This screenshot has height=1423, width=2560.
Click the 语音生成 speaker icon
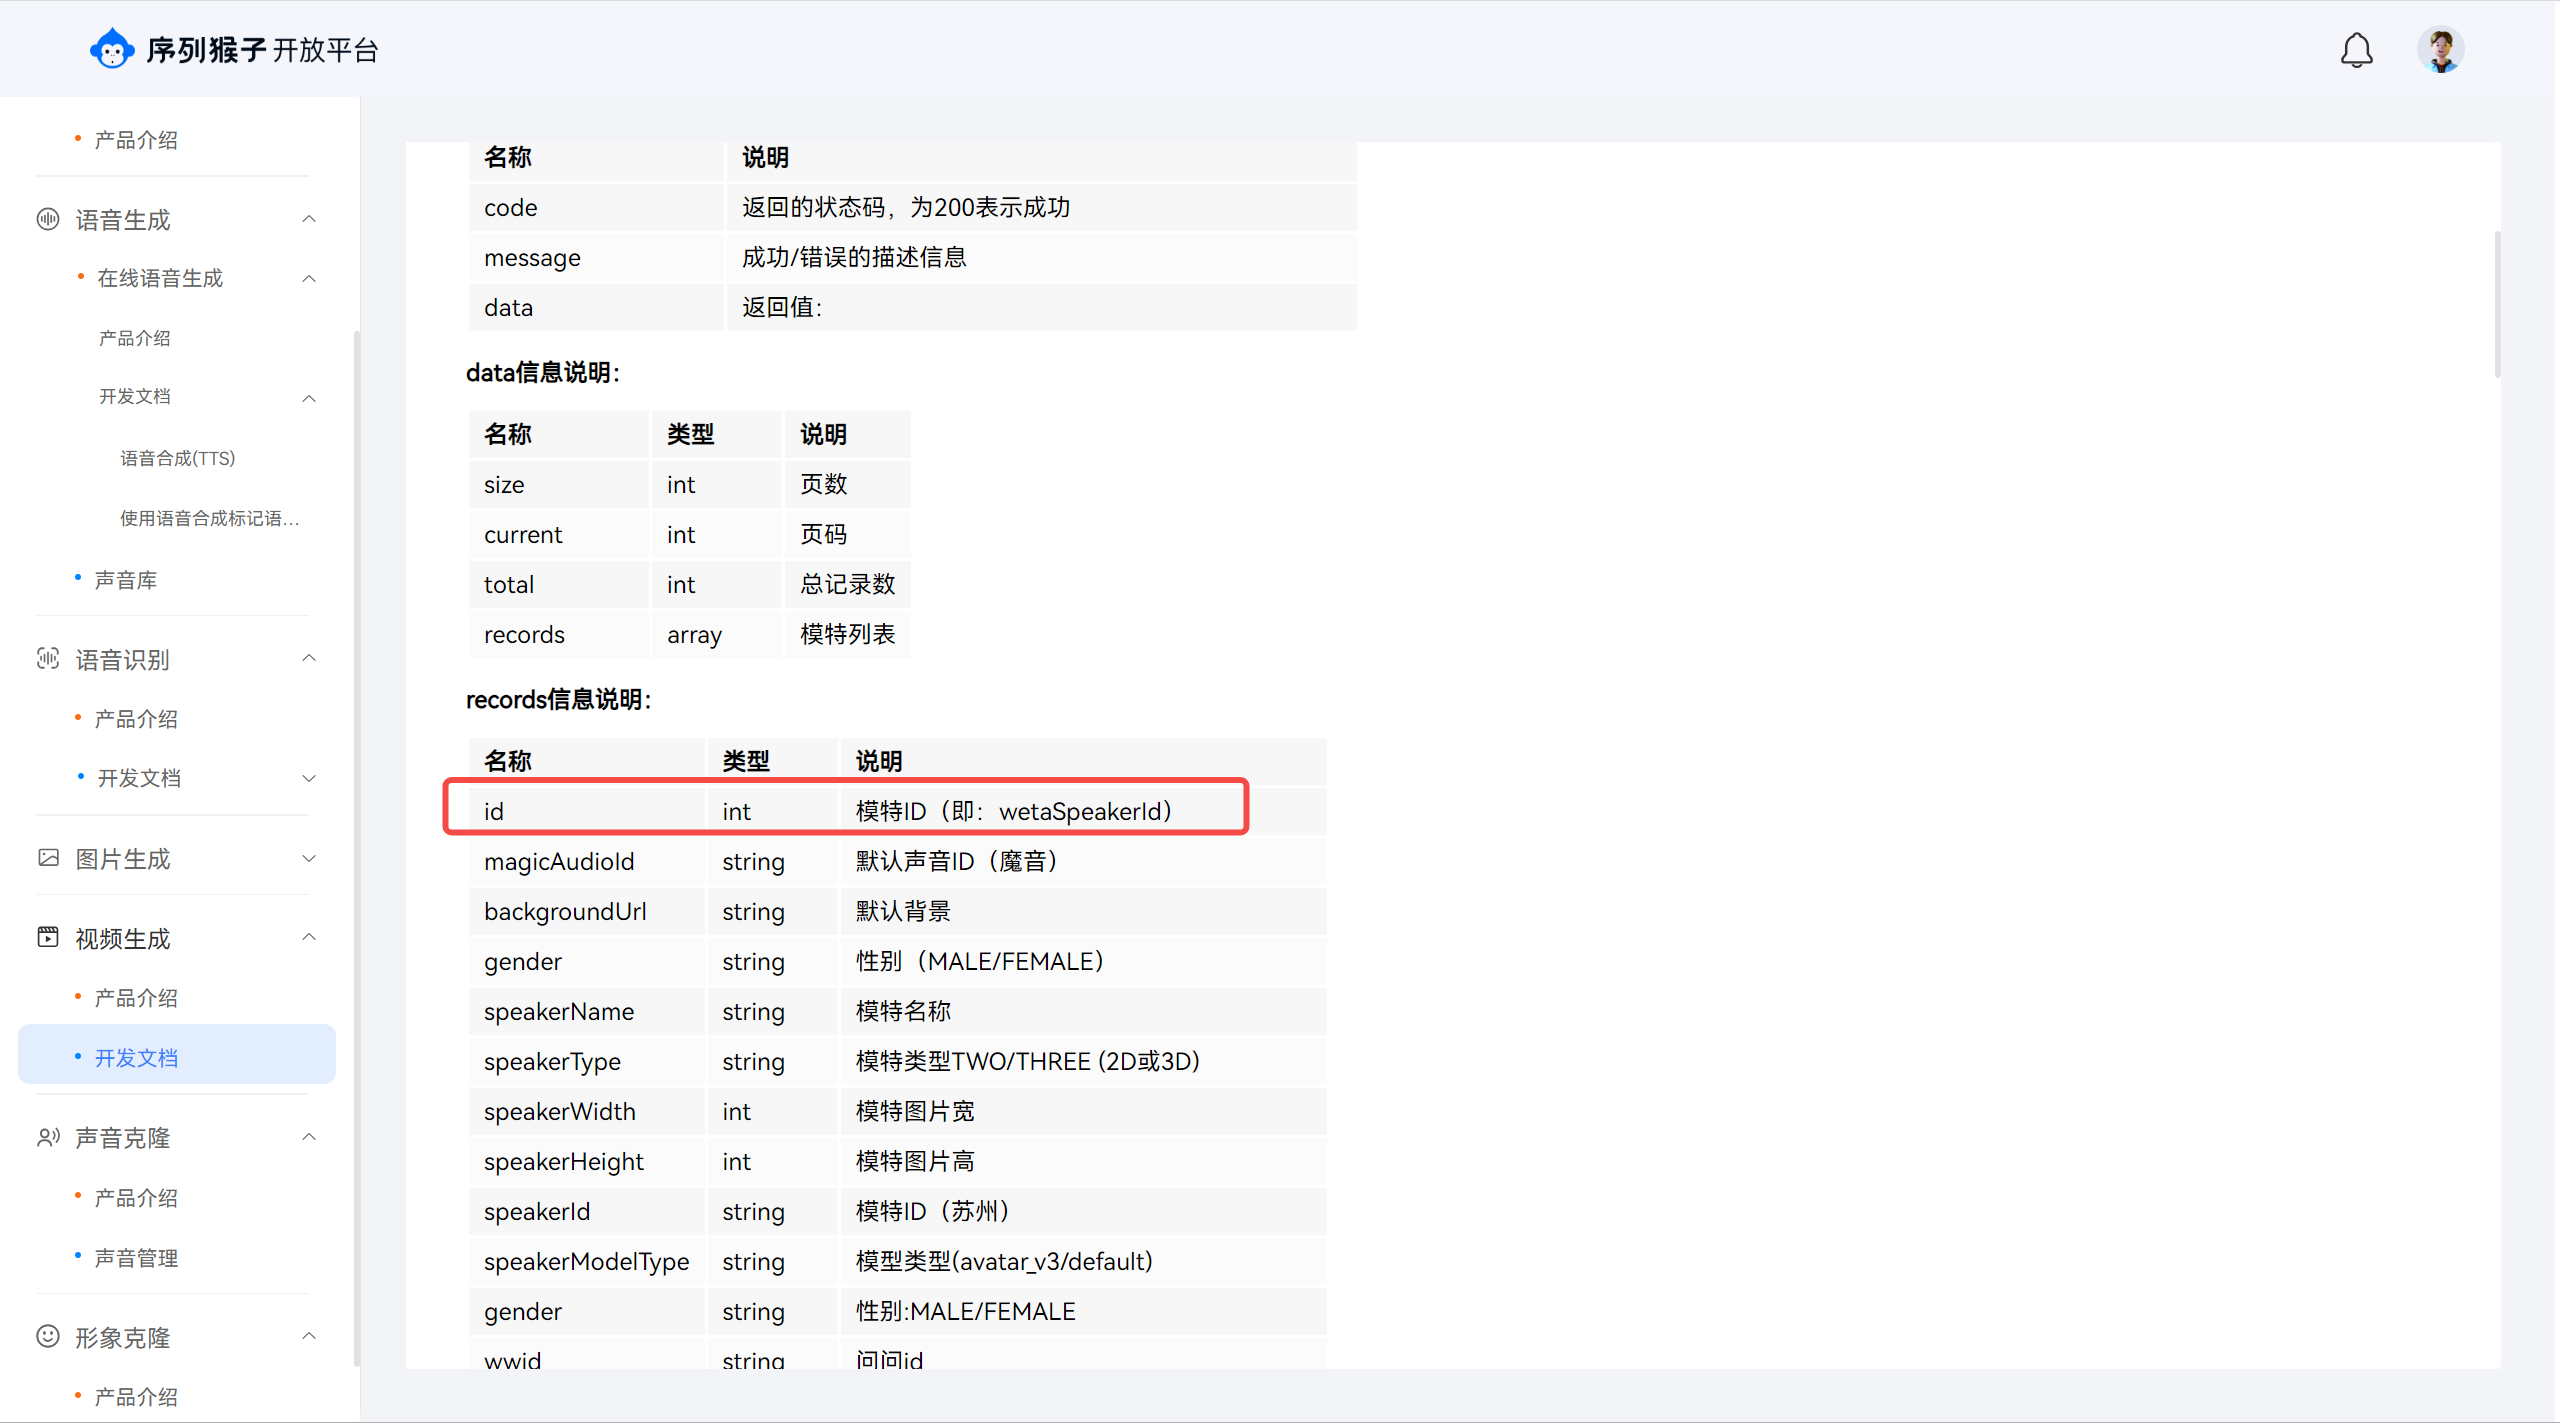tap(47, 219)
